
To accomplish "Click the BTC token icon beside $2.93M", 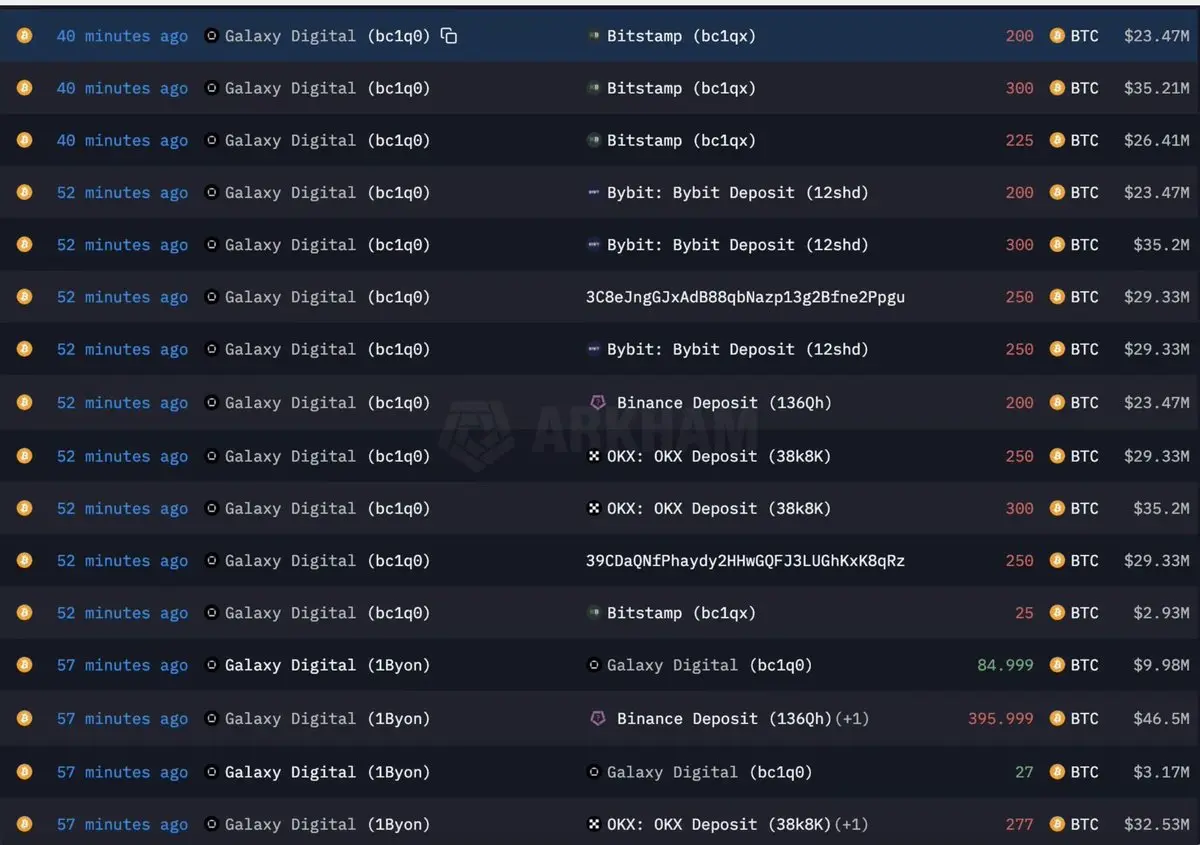I will pyautogui.click(x=1057, y=613).
